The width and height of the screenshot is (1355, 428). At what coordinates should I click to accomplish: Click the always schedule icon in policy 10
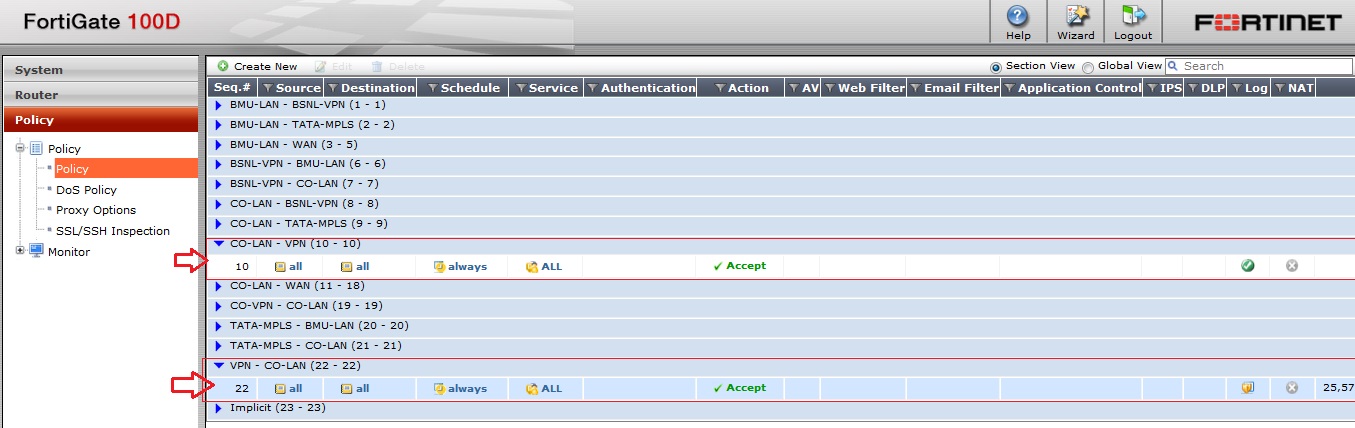click(x=438, y=267)
